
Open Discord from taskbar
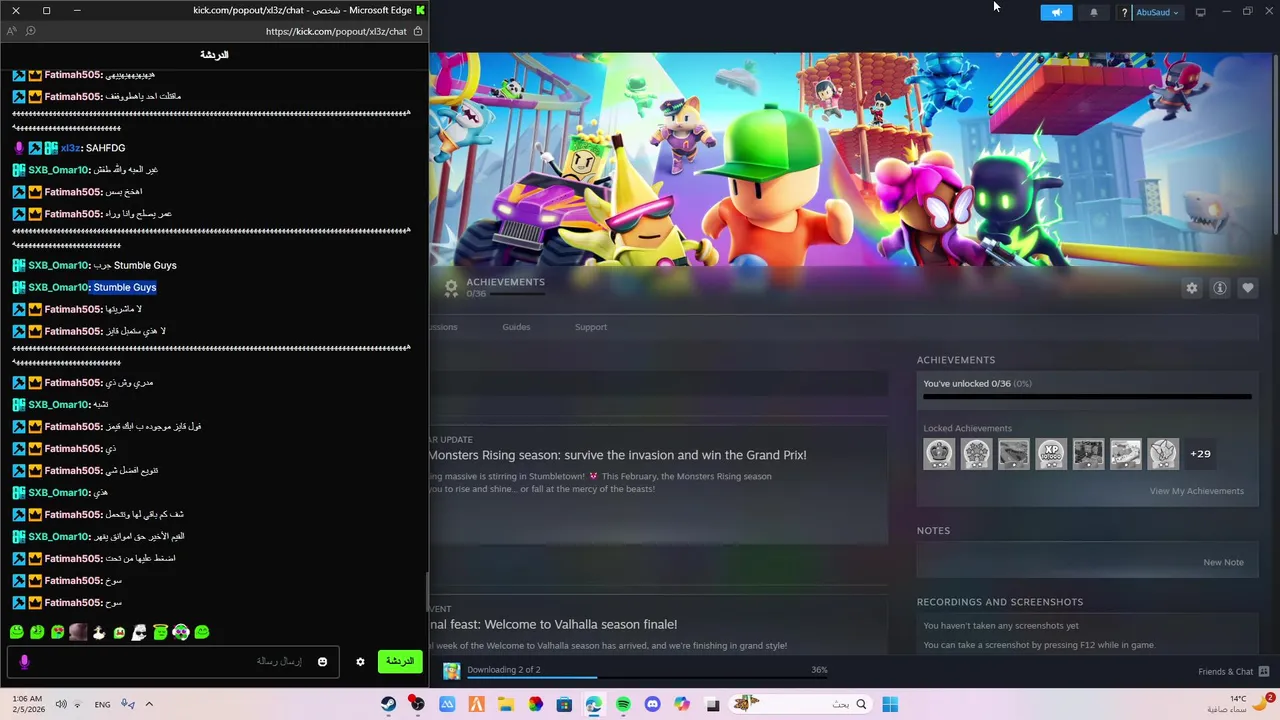[653, 704]
